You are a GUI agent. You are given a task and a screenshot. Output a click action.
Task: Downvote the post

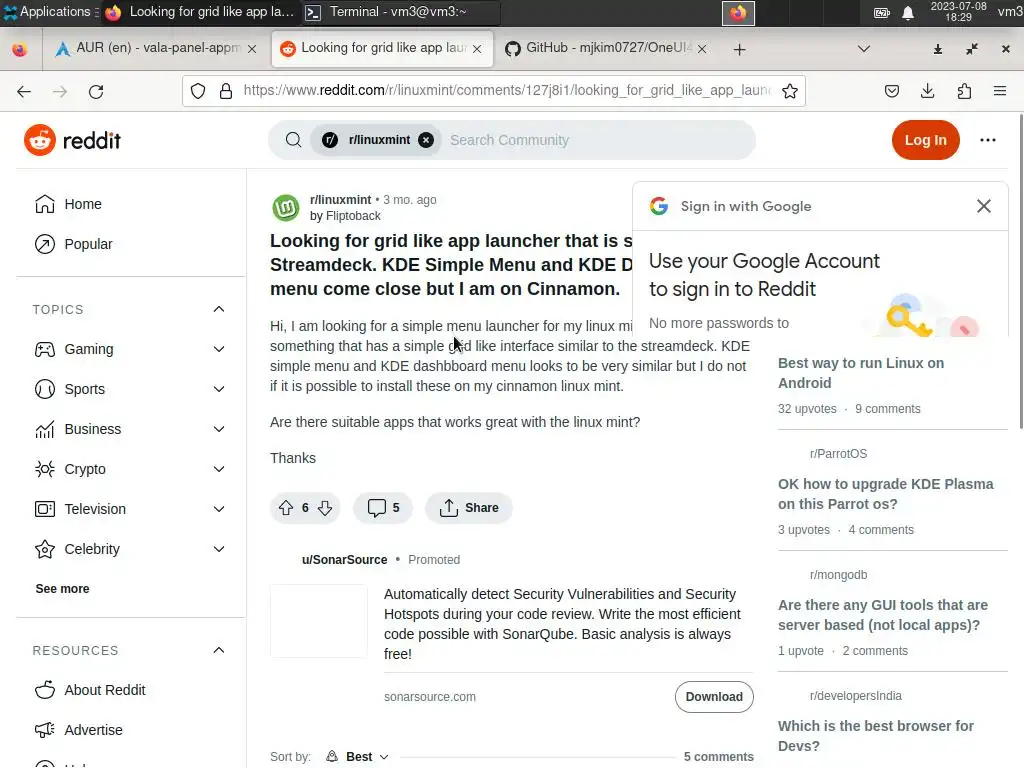325,508
